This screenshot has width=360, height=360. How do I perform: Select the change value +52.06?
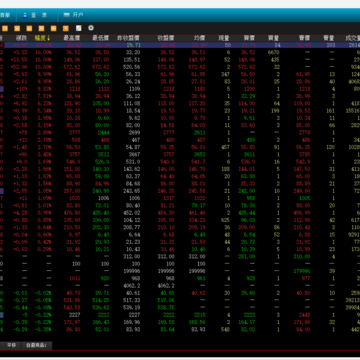(19, 67)
